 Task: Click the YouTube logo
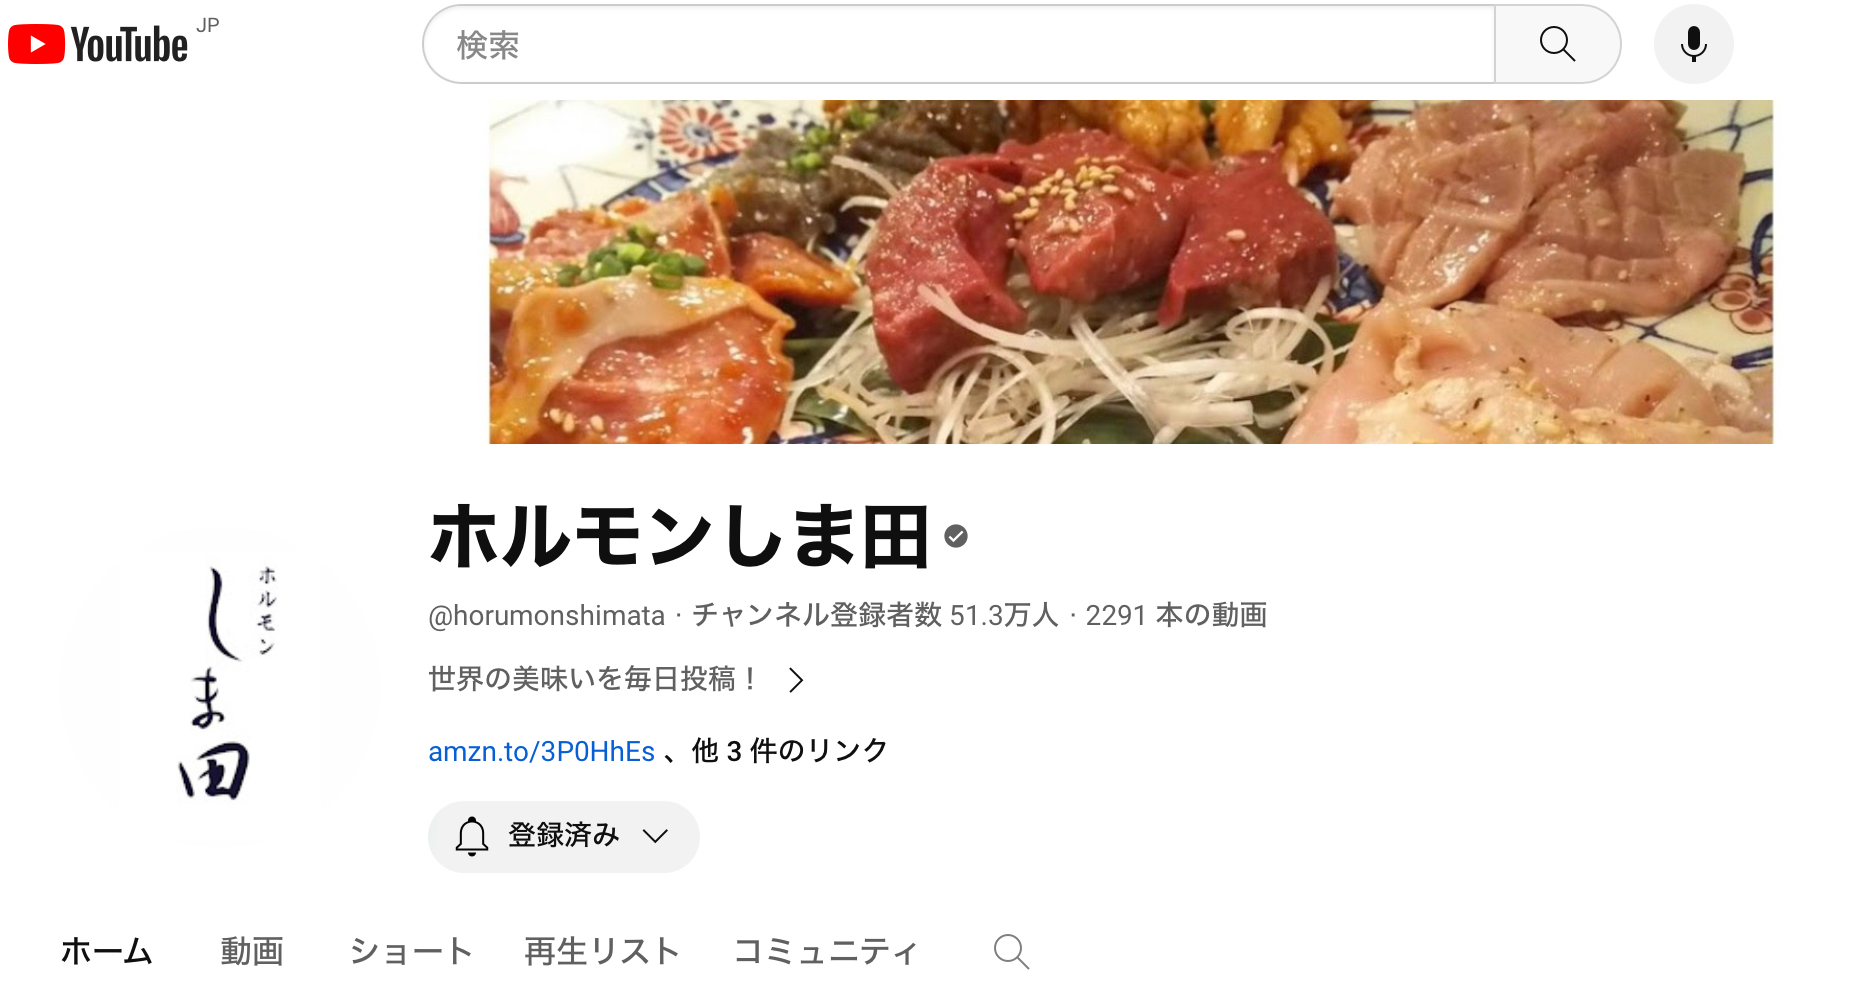pyautogui.click(x=98, y=44)
